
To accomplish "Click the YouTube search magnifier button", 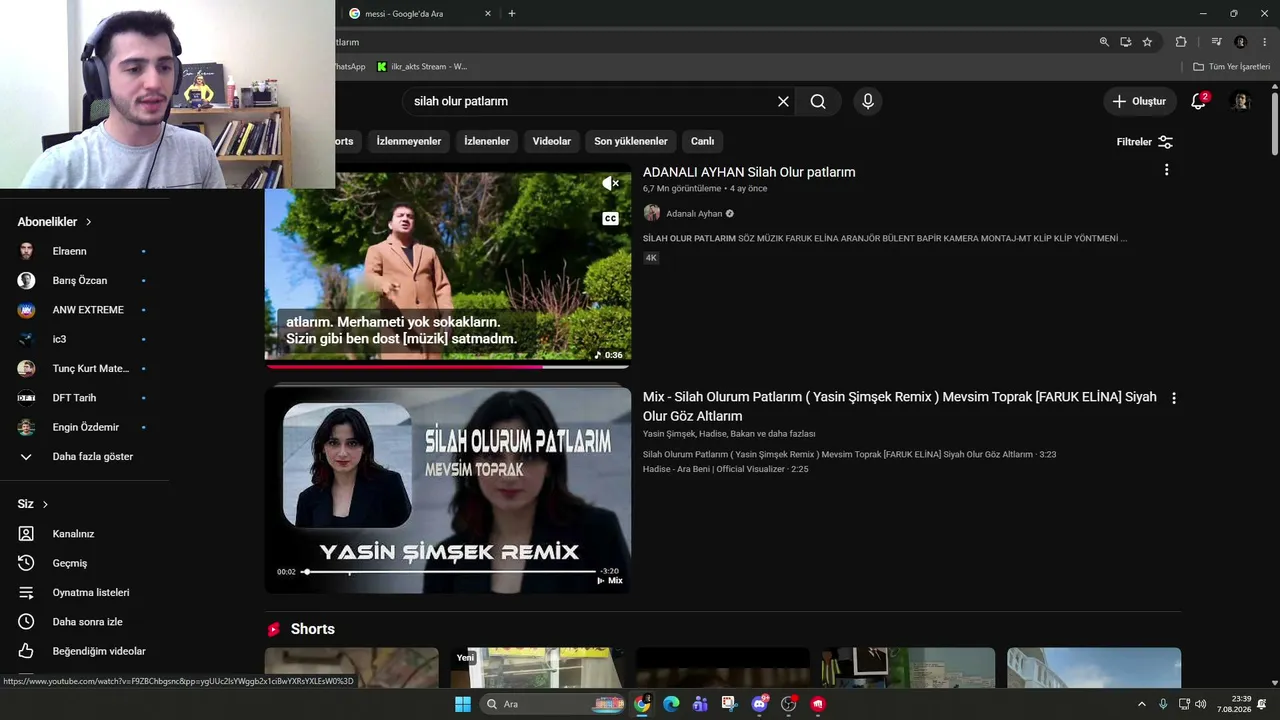I will point(818,101).
